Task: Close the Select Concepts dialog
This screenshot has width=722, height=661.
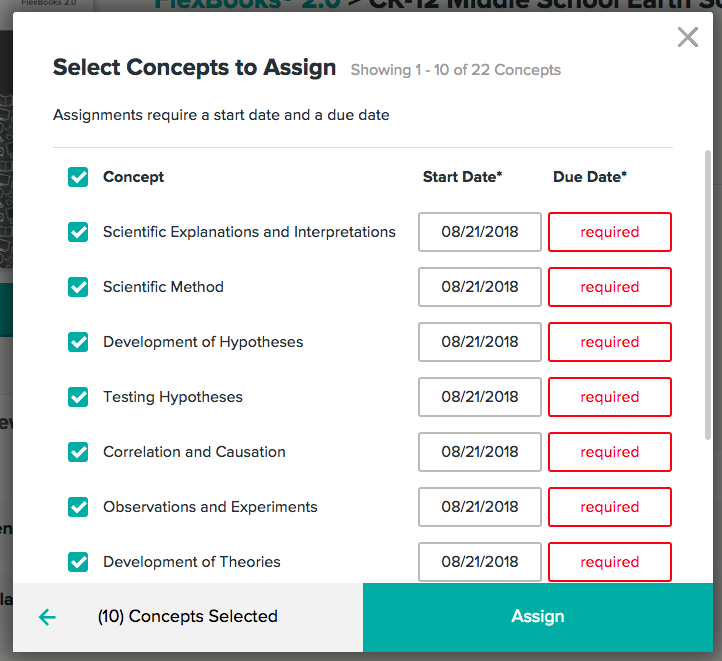Action: click(x=688, y=38)
